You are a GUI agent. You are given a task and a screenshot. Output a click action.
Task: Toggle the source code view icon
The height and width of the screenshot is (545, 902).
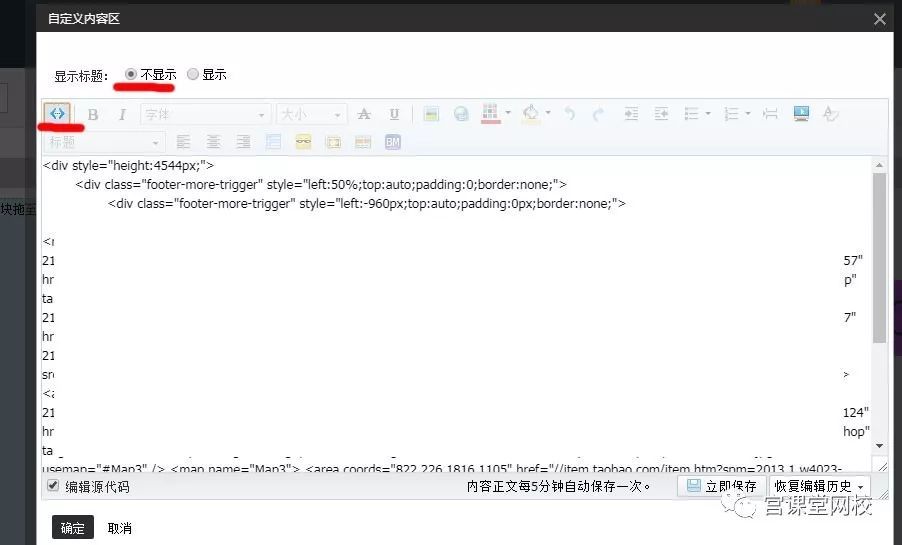(x=57, y=114)
